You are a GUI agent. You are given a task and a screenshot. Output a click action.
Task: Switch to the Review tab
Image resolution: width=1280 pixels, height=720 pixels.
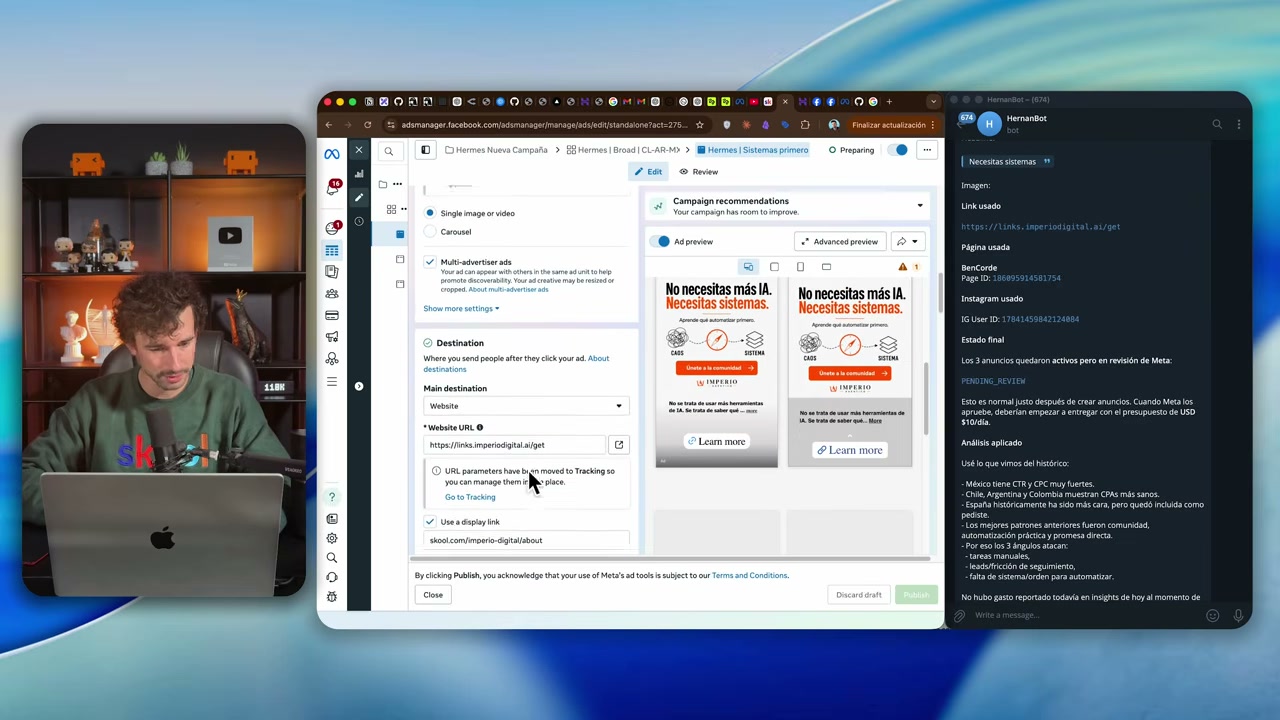(698, 172)
